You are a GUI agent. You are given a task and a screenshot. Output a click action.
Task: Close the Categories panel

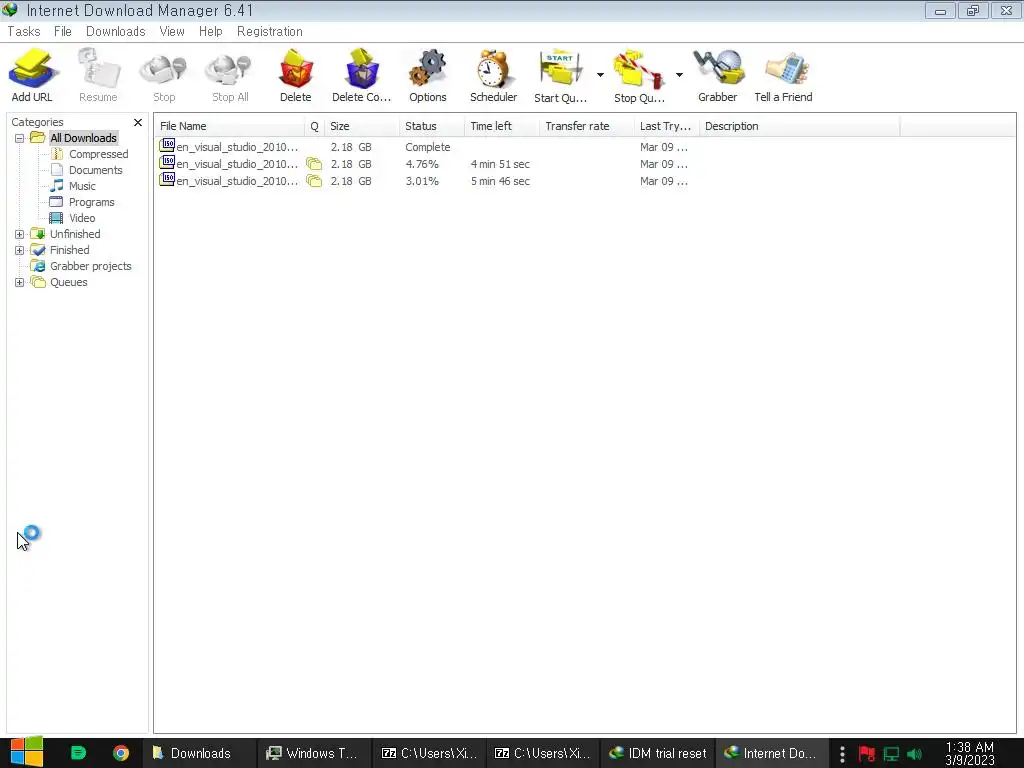(138, 122)
